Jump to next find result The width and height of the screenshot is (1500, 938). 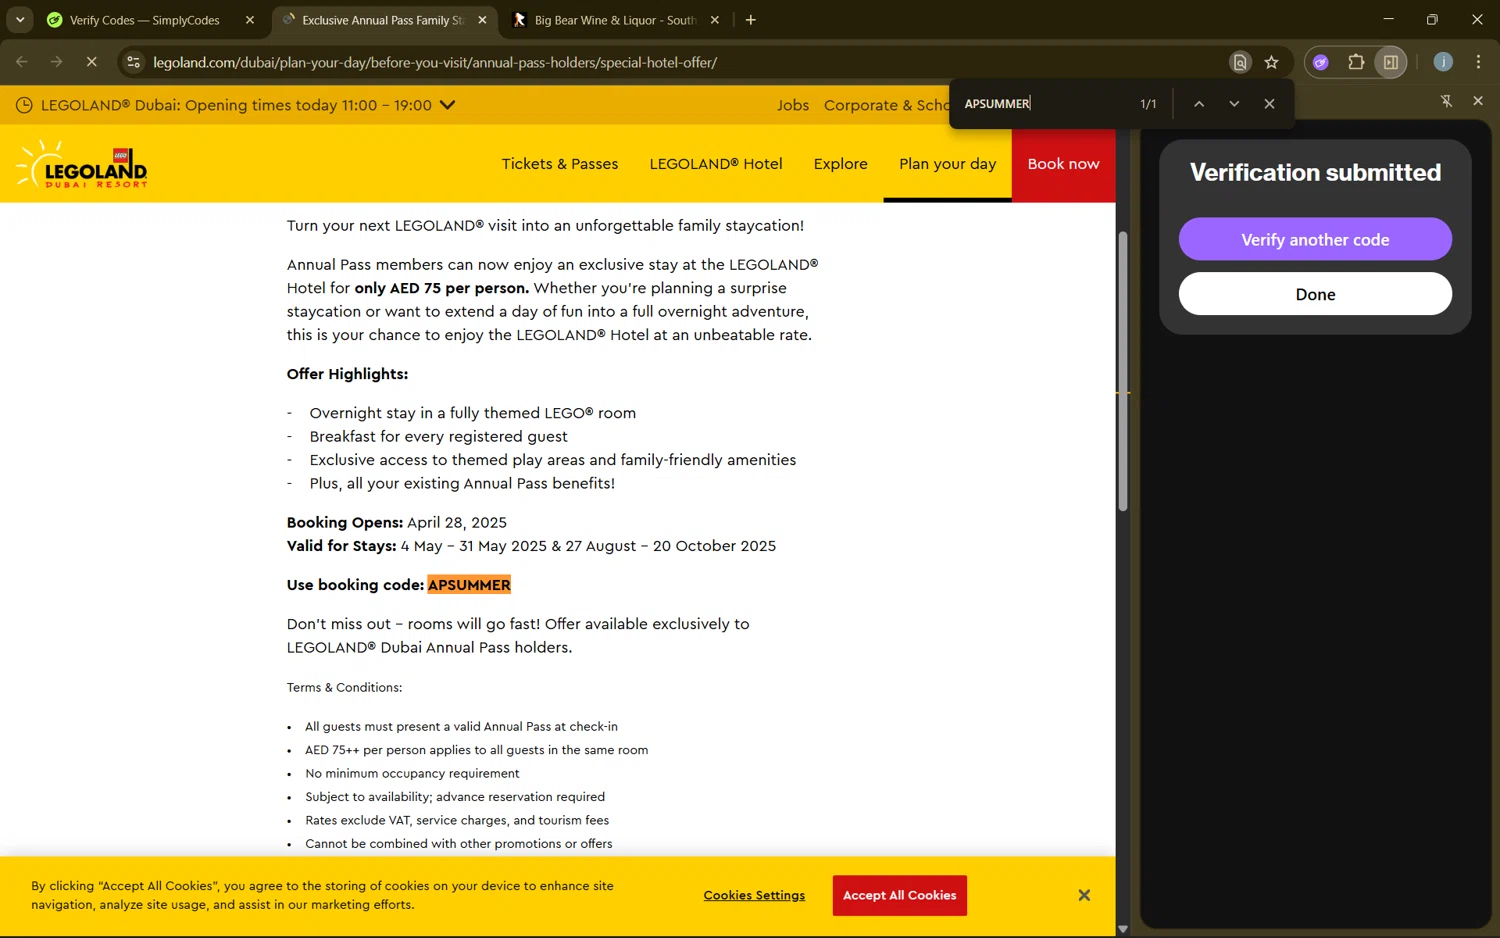(x=1234, y=104)
